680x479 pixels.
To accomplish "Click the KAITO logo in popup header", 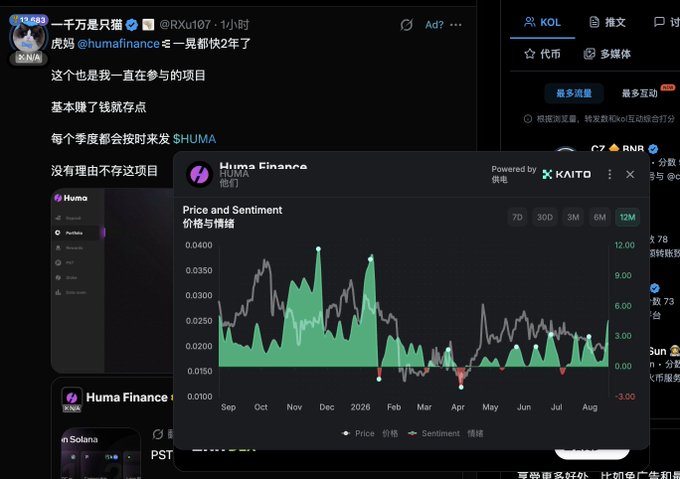I will click(566, 174).
